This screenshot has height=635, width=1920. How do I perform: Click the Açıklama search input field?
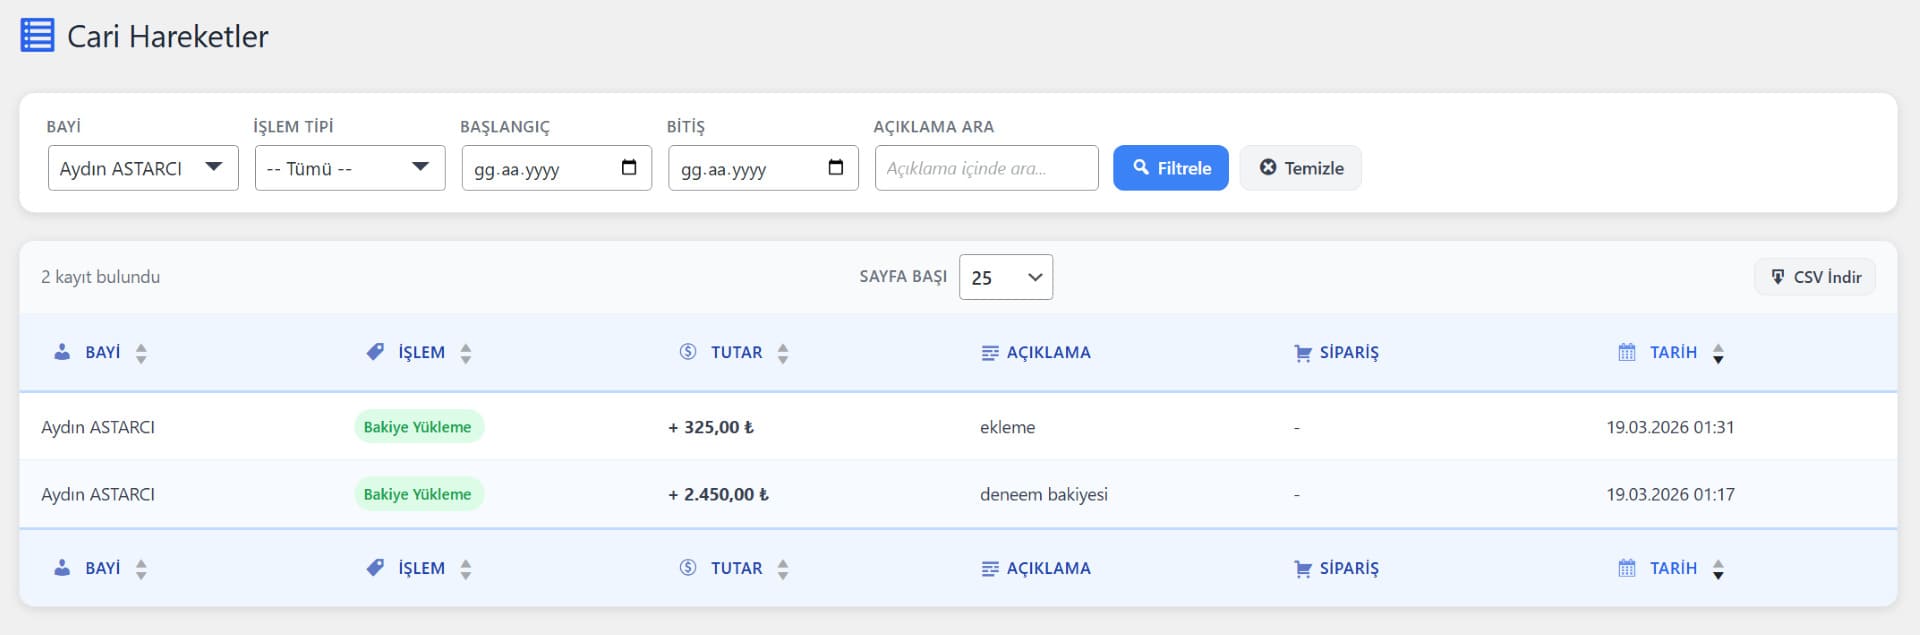tap(986, 168)
